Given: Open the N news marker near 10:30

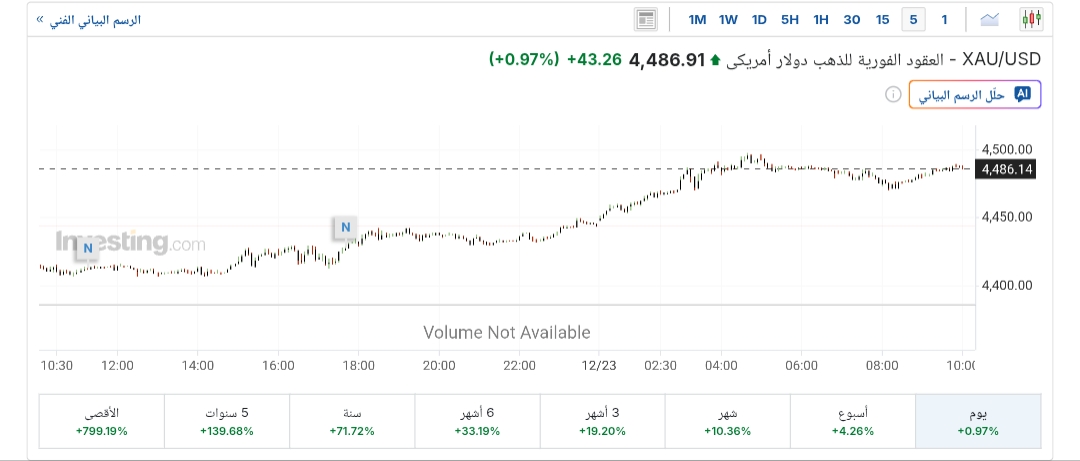Looking at the screenshot, I should (88, 247).
